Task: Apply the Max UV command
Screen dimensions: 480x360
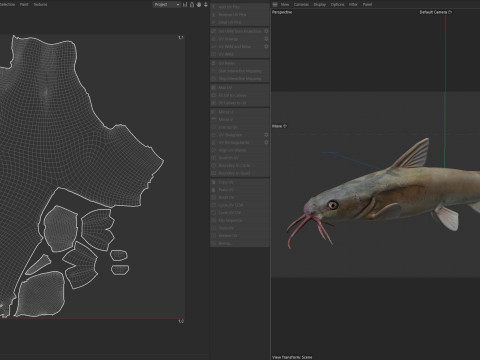Action: point(240,88)
